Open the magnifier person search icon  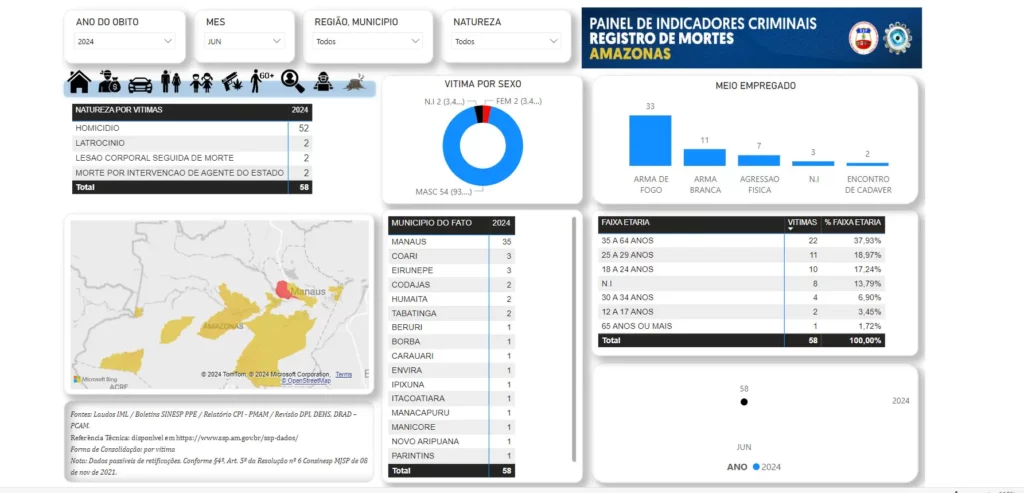(292, 81)
